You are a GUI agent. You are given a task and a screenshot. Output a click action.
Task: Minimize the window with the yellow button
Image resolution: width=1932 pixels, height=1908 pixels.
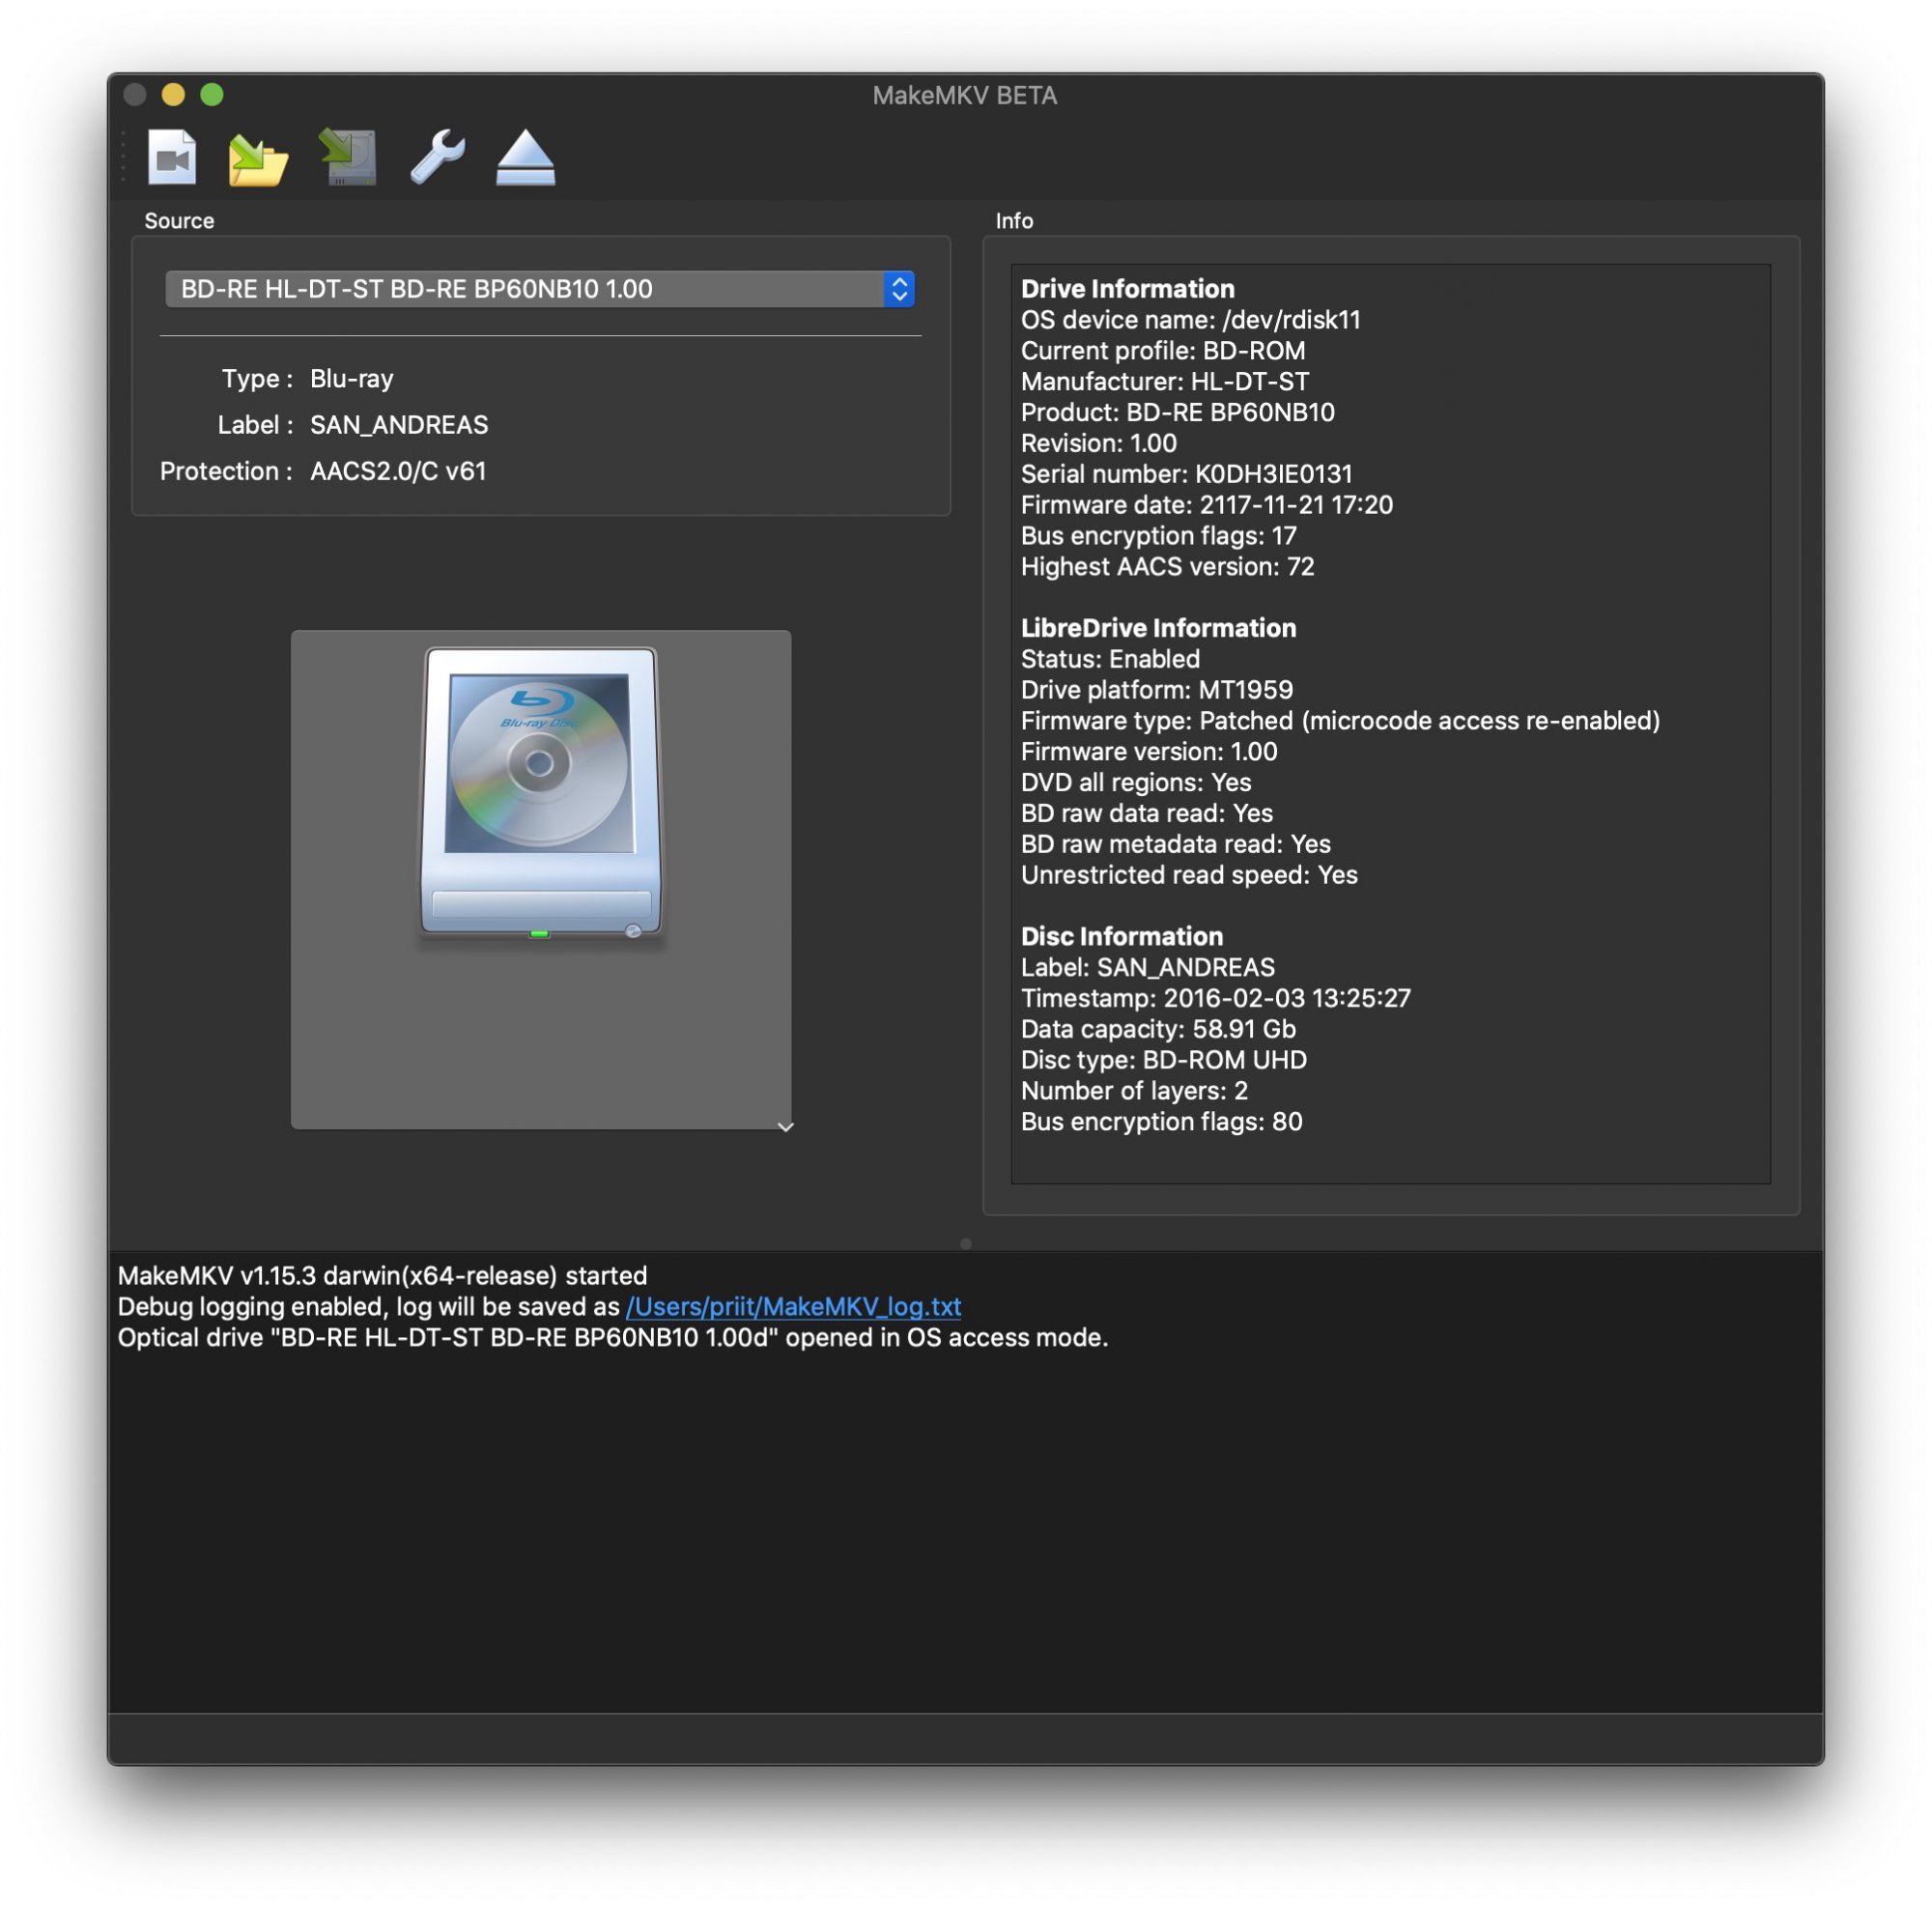tap(173, 95)
